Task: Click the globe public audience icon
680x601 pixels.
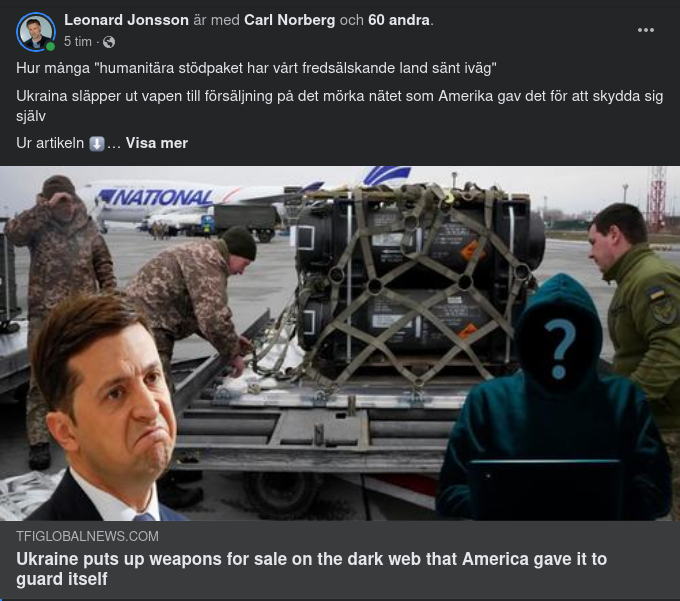Action: point(109,42)
